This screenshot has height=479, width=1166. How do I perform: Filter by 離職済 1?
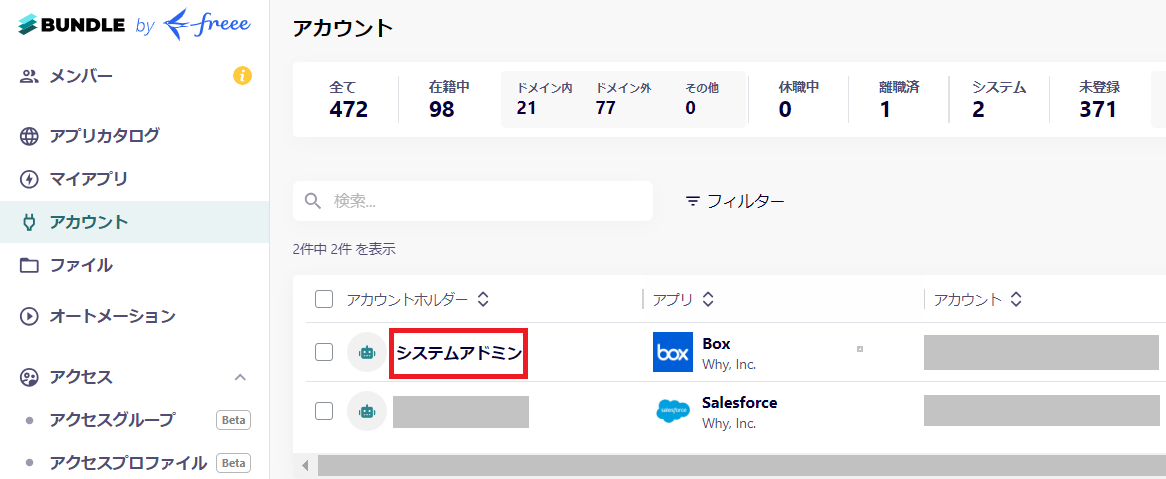[x=899, y=100]
